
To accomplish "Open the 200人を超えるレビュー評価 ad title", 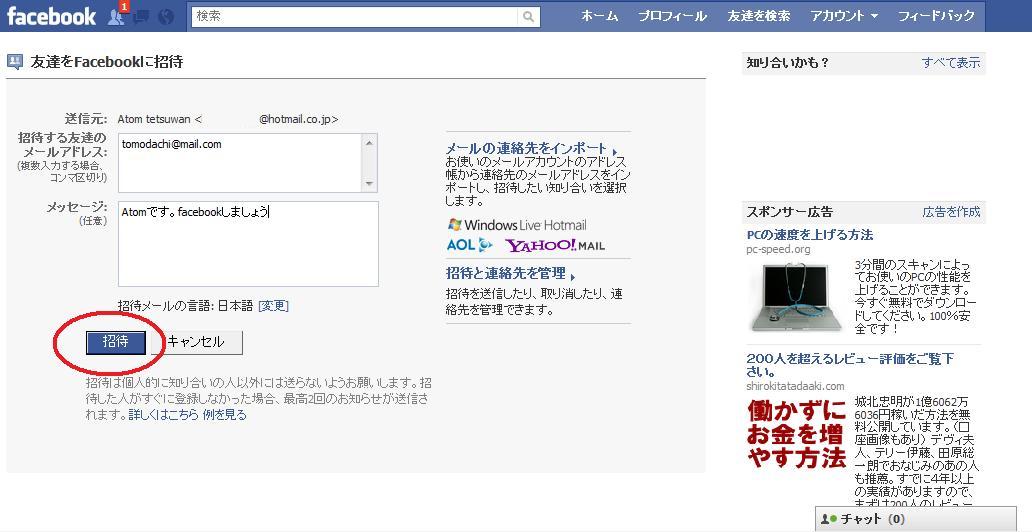I will pos(849,365).
